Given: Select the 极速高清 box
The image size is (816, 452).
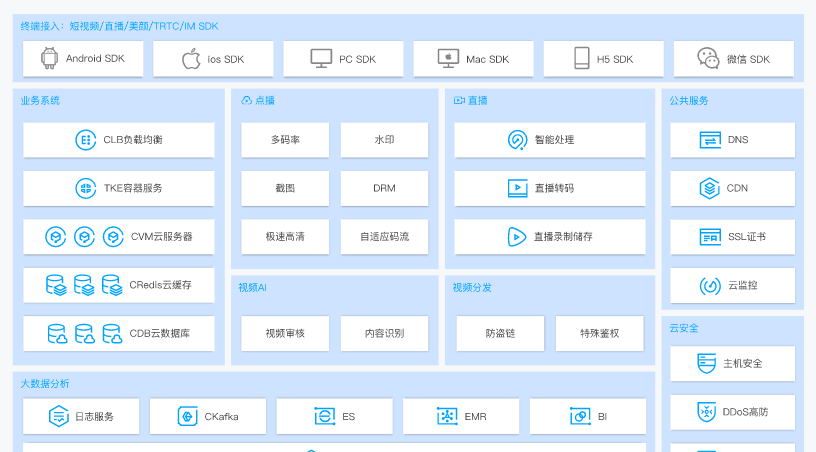Looking at the screenshot, I should [x=285, y=237].
